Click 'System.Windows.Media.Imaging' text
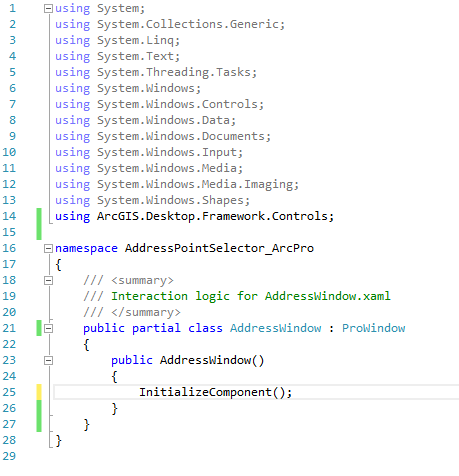 coord(195,184)
